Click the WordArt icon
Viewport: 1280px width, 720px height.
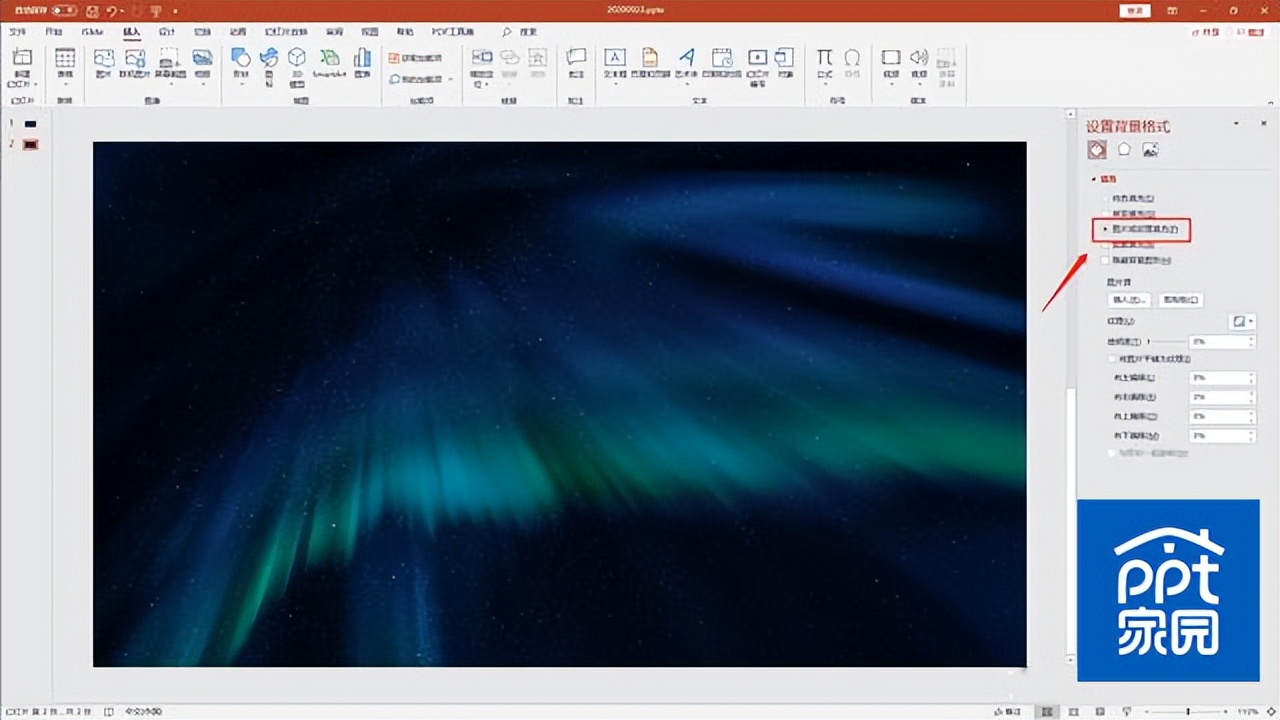[x=687, y=57]
